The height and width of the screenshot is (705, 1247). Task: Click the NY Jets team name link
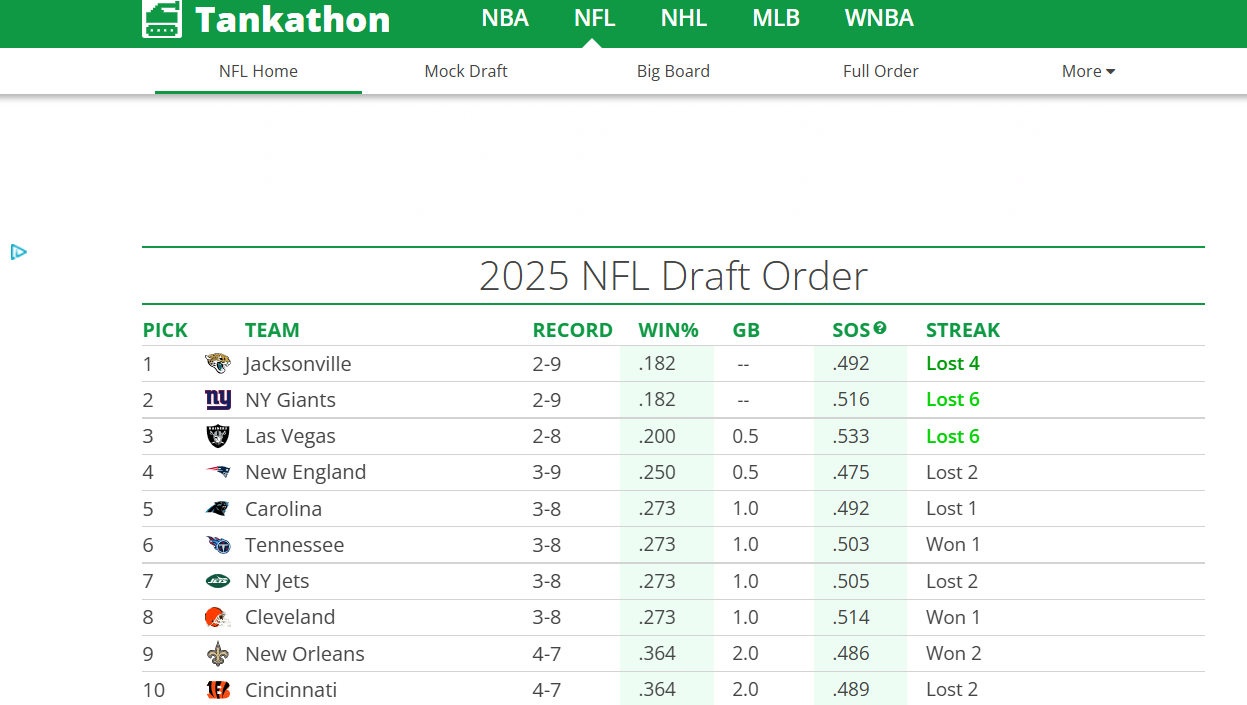277,581
